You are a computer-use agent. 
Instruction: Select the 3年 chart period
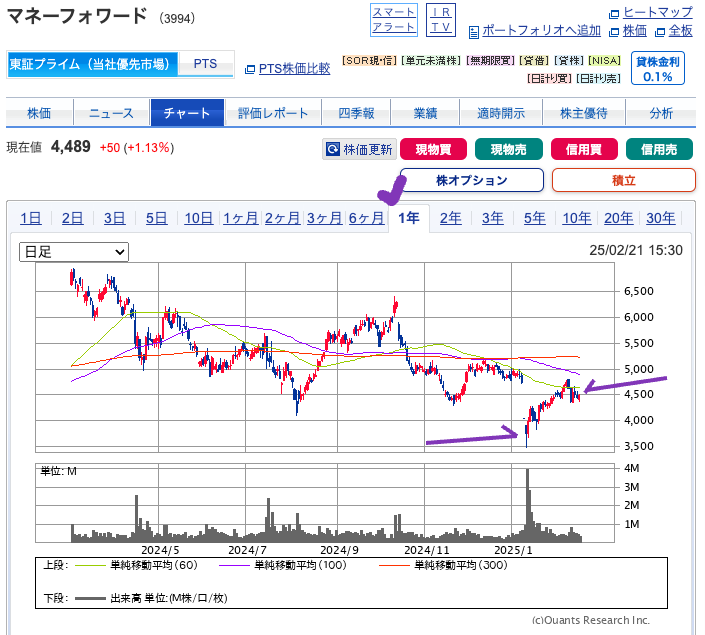[x=493, y=218]
